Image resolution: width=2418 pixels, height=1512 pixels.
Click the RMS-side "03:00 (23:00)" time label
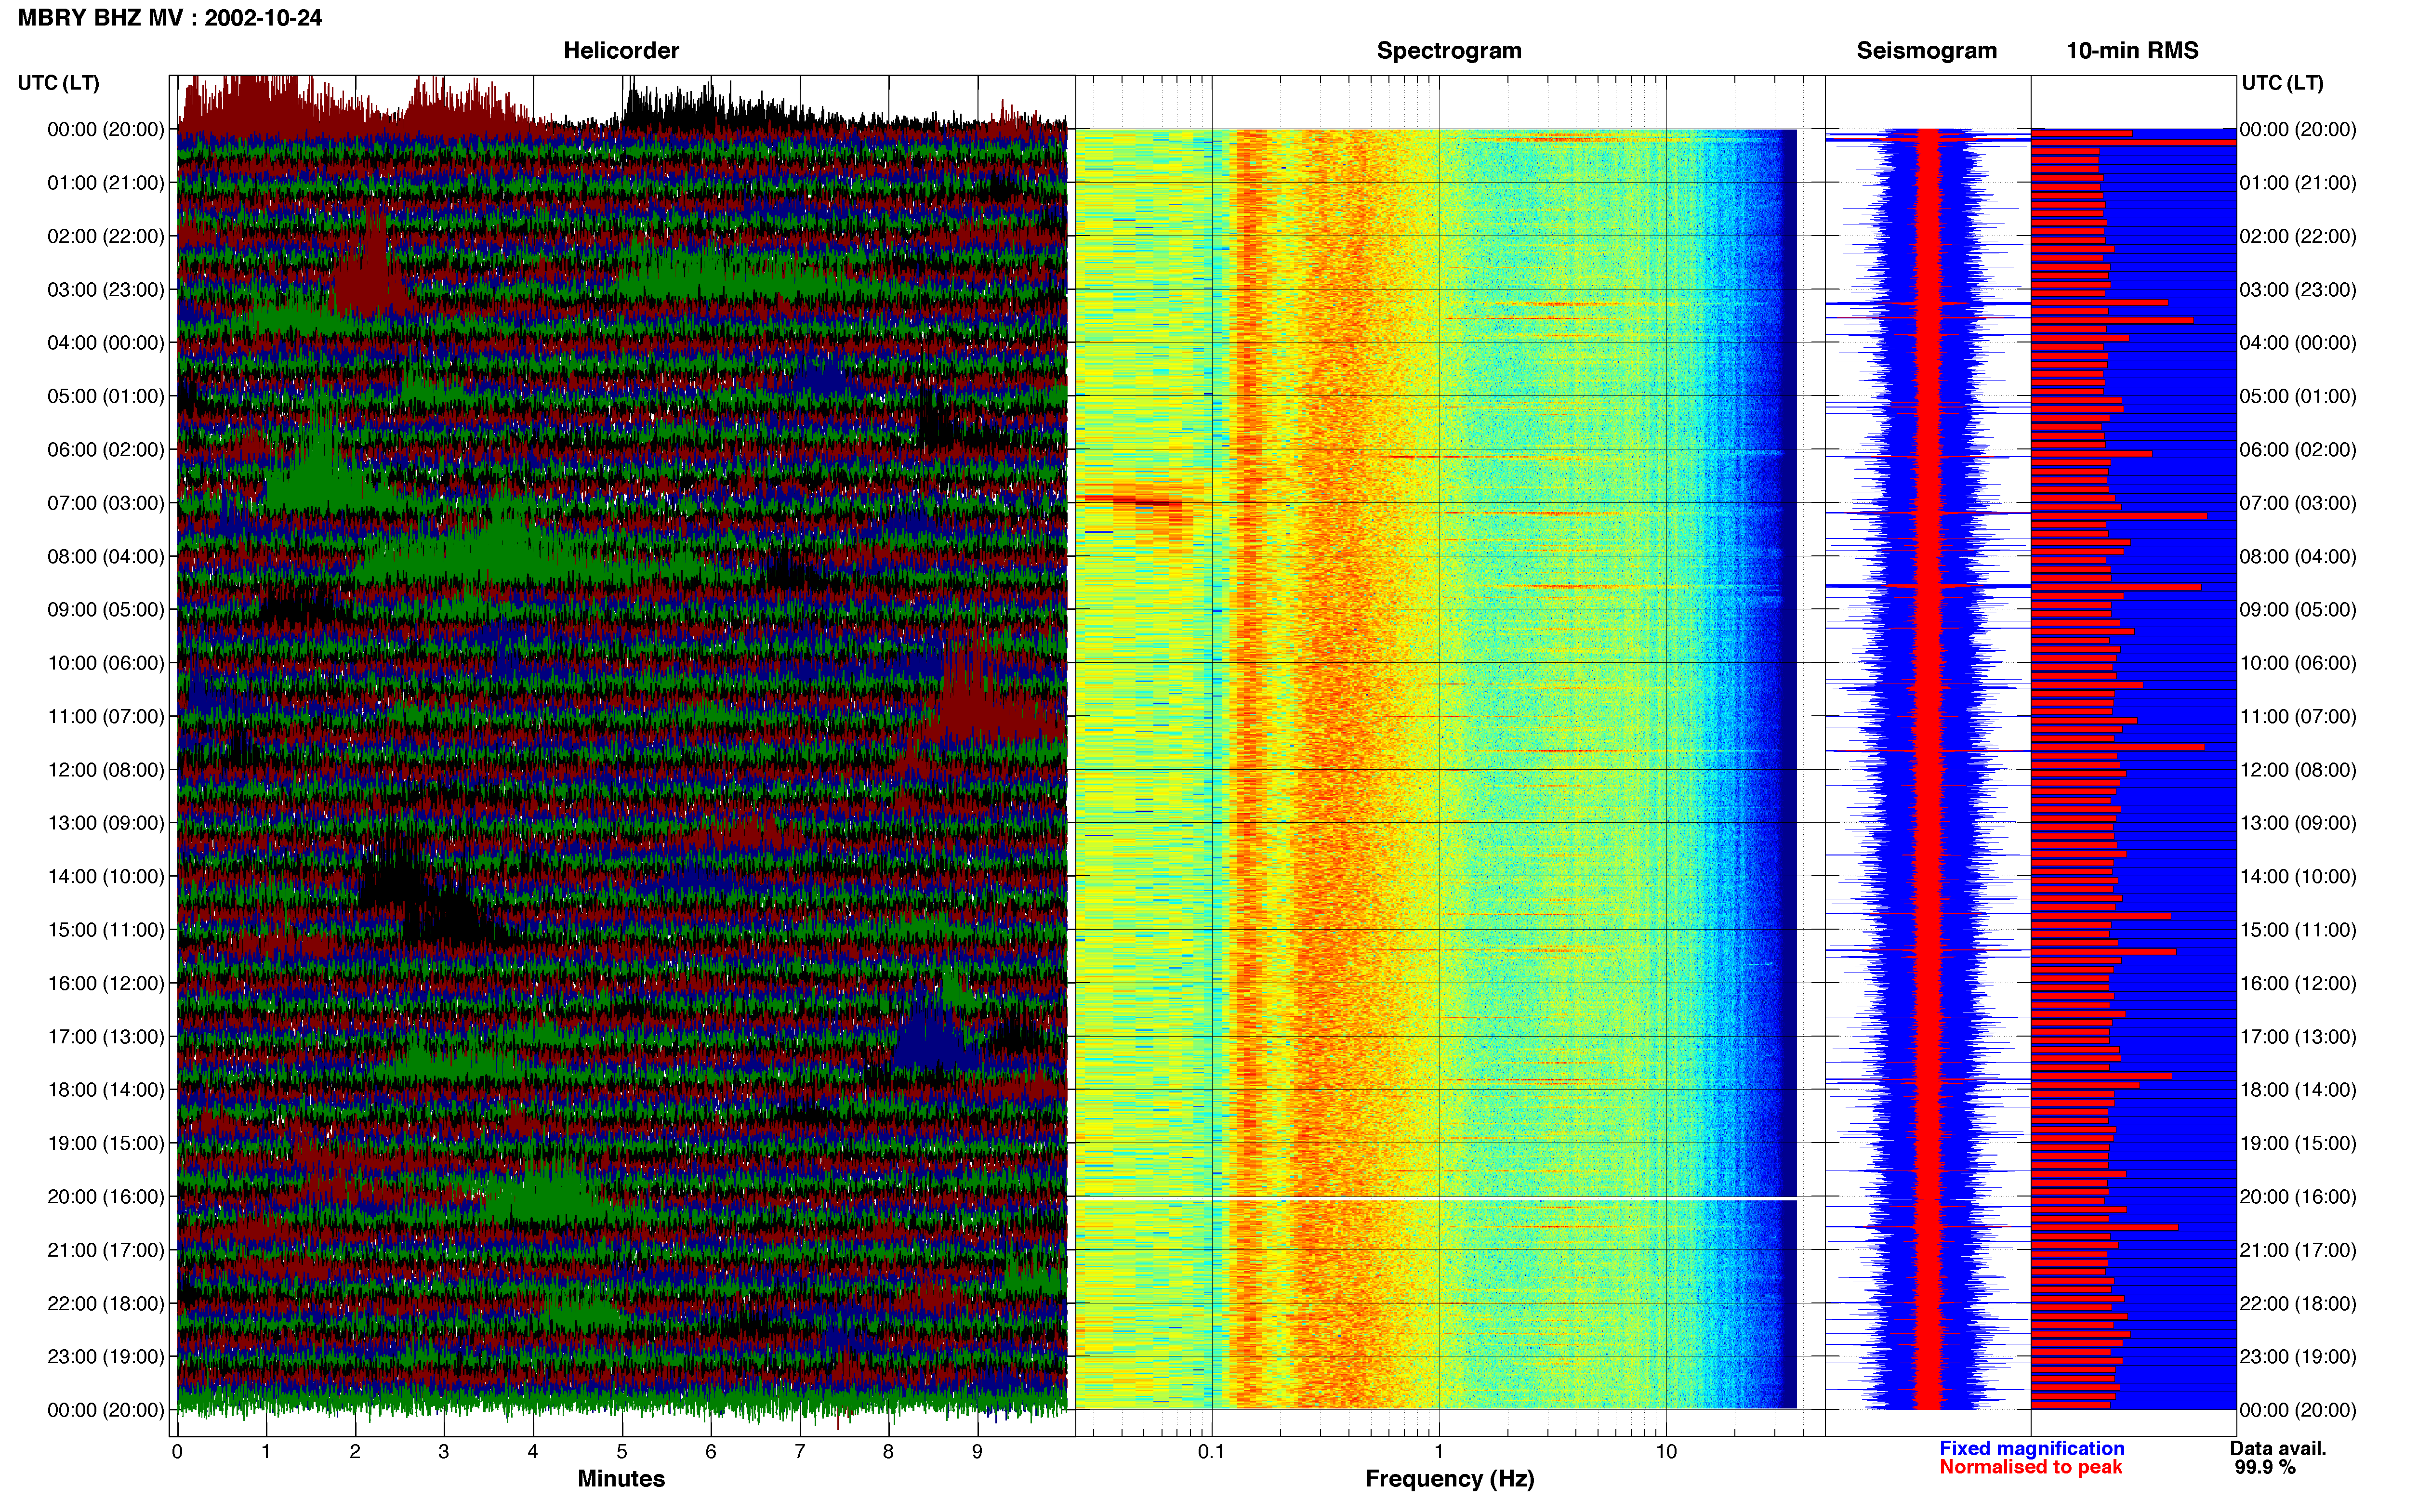coord(2298,289)
